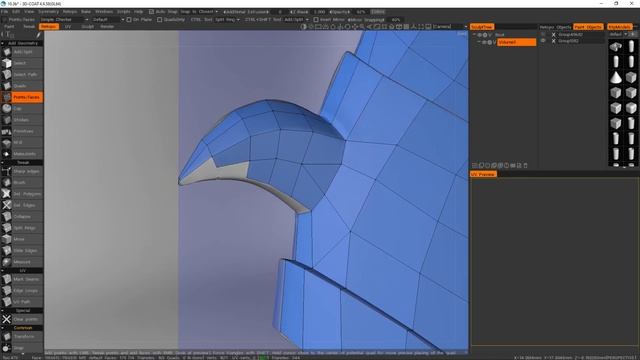Activate the Select Path tool
Image resolution: width=640 pixels, height=360 pixels.
click(22, 75)
